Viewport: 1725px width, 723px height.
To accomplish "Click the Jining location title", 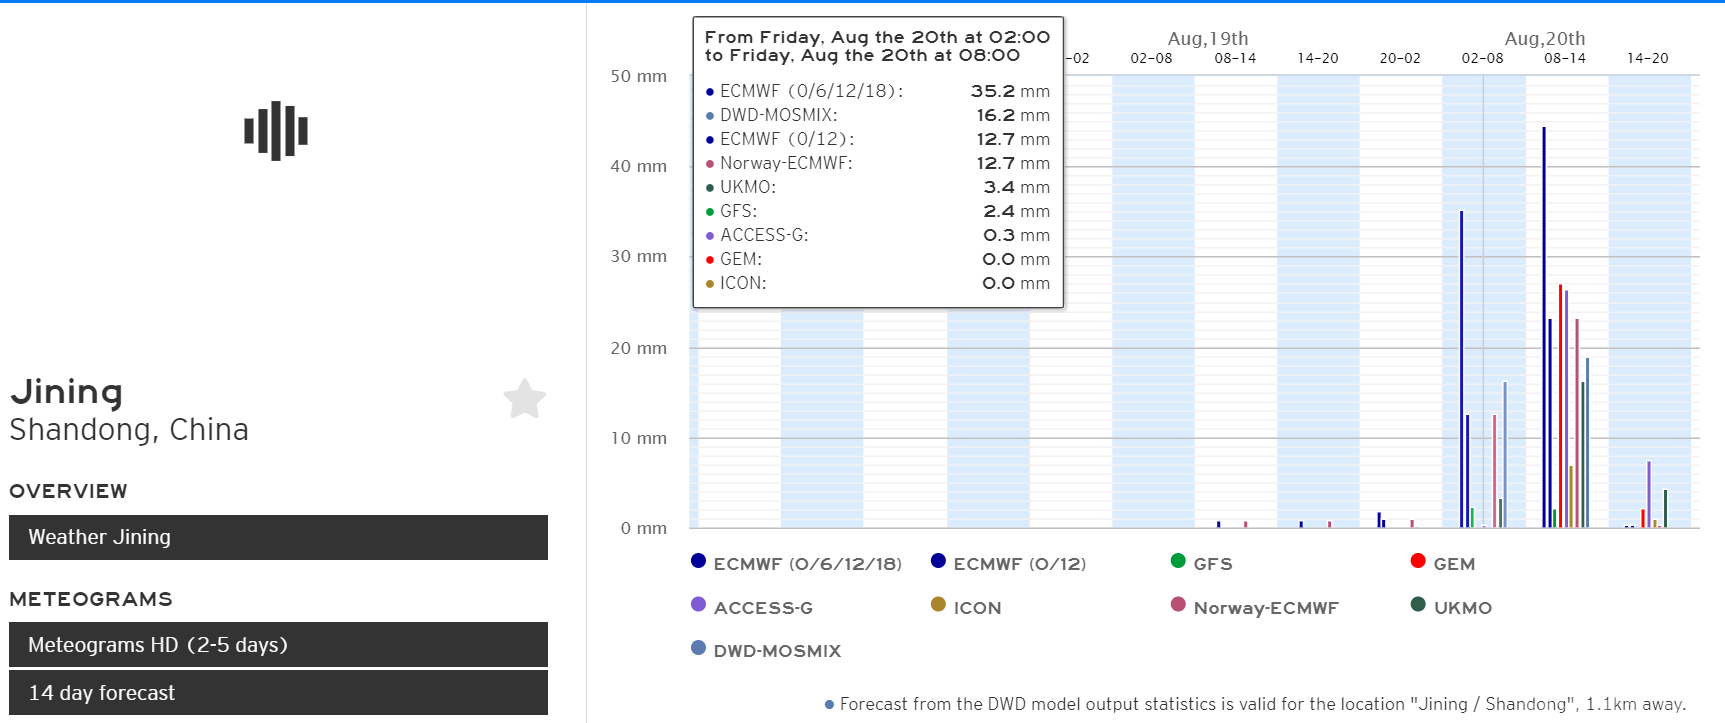I will point(66,391).
